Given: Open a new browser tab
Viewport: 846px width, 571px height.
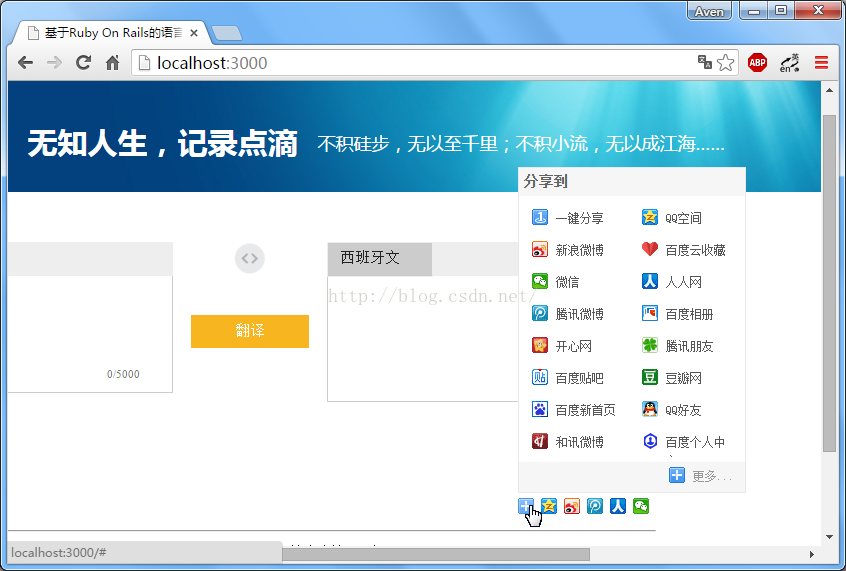Looking at the screenshot, I should coord(227,33).
